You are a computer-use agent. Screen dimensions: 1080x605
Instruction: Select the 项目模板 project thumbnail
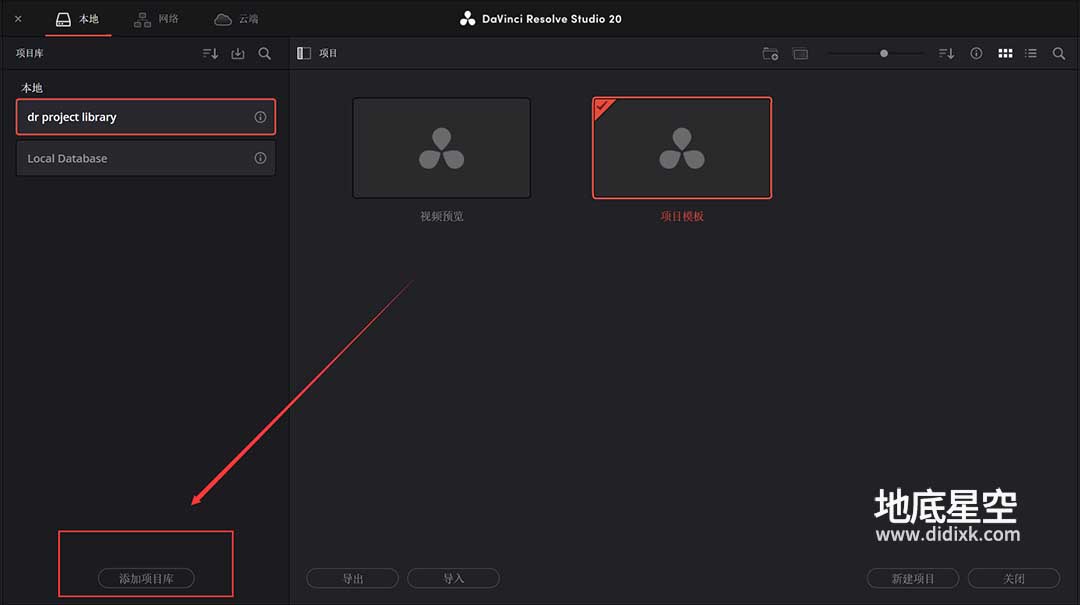tap(682, 148)
